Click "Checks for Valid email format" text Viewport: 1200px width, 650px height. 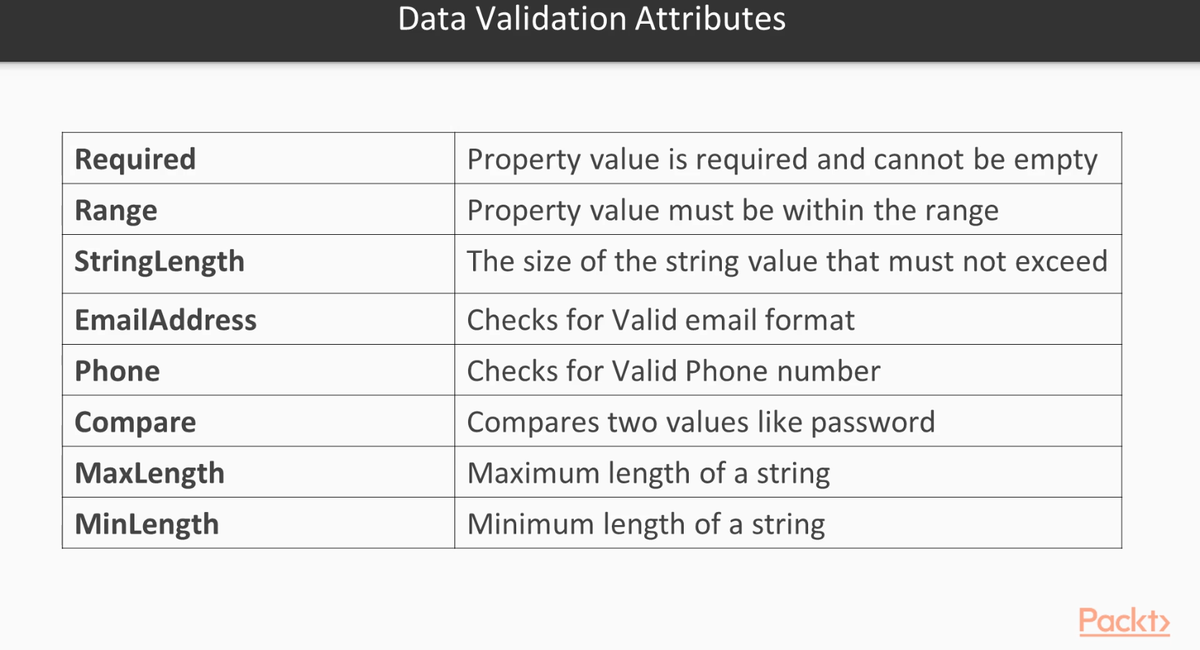(x=661, y=320)
